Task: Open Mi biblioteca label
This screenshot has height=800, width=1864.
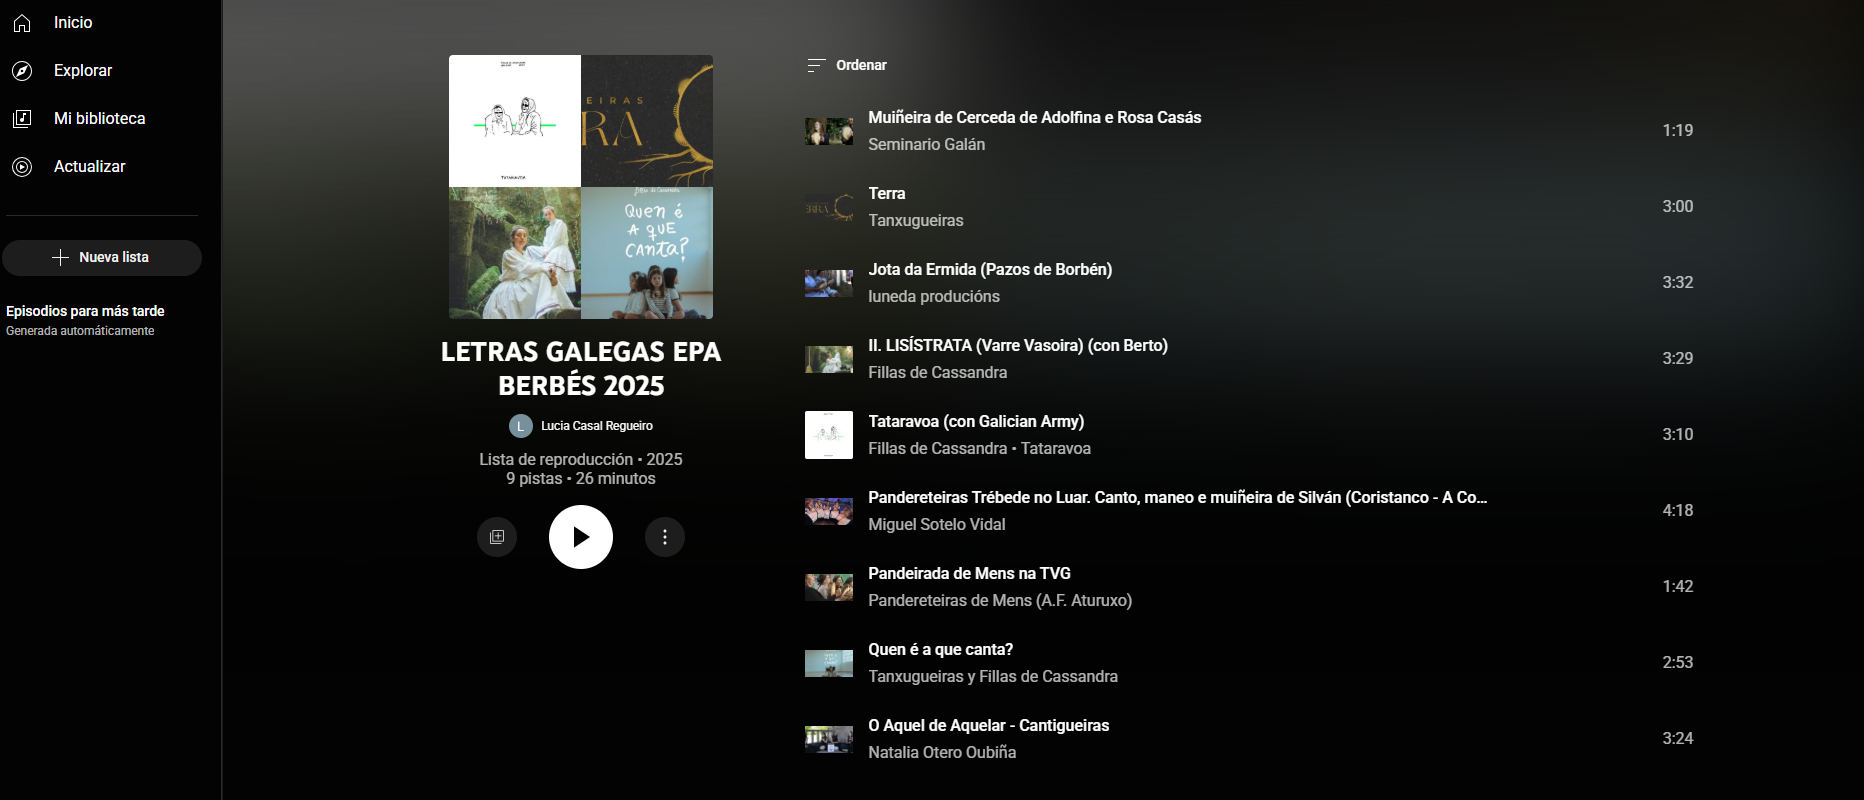Action: (100, 119)
